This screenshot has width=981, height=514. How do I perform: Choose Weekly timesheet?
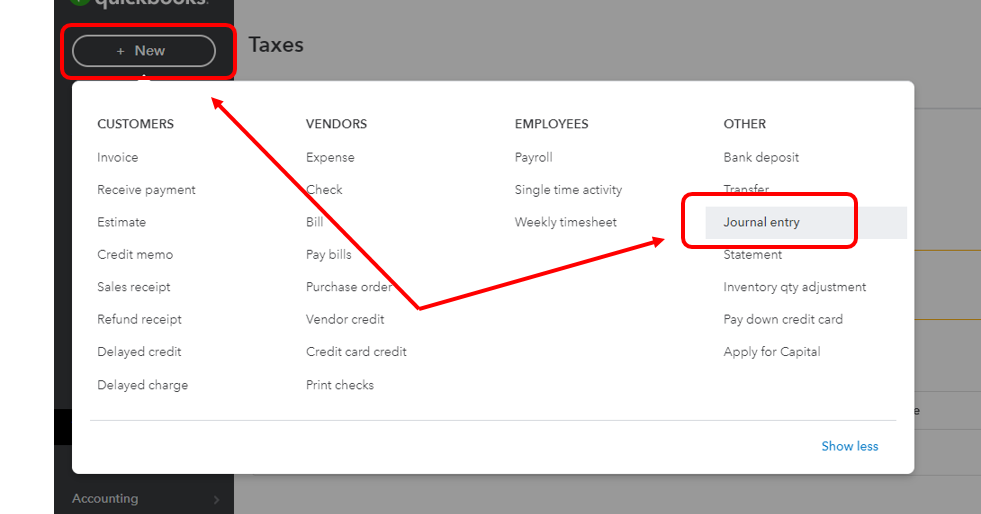pos(566,222)
